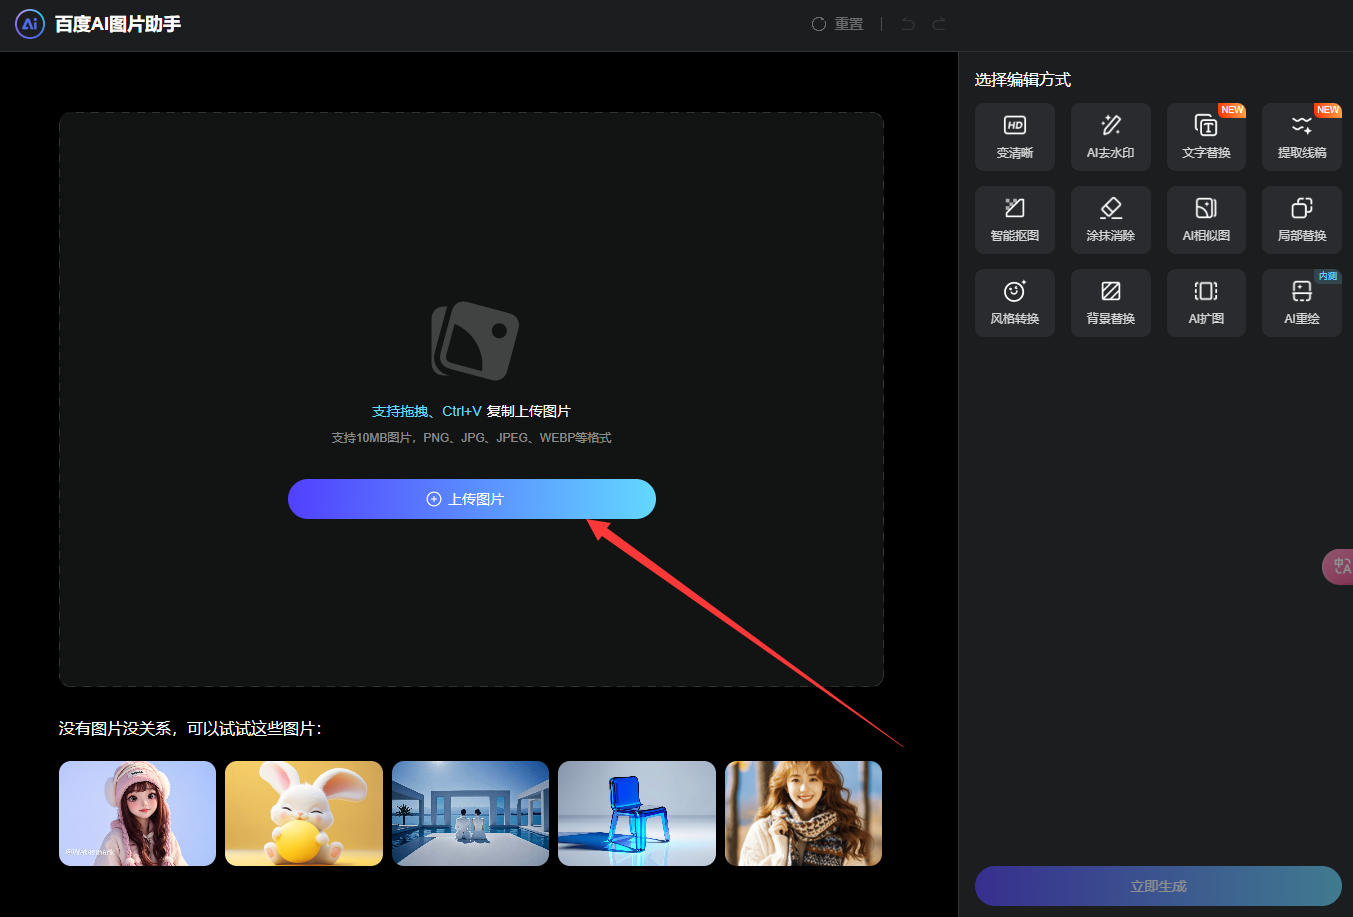Image resolution: width=1353 pixels, height=917 pixels.
Task: Click the undo arrow icon
Action: coord(908,24)
